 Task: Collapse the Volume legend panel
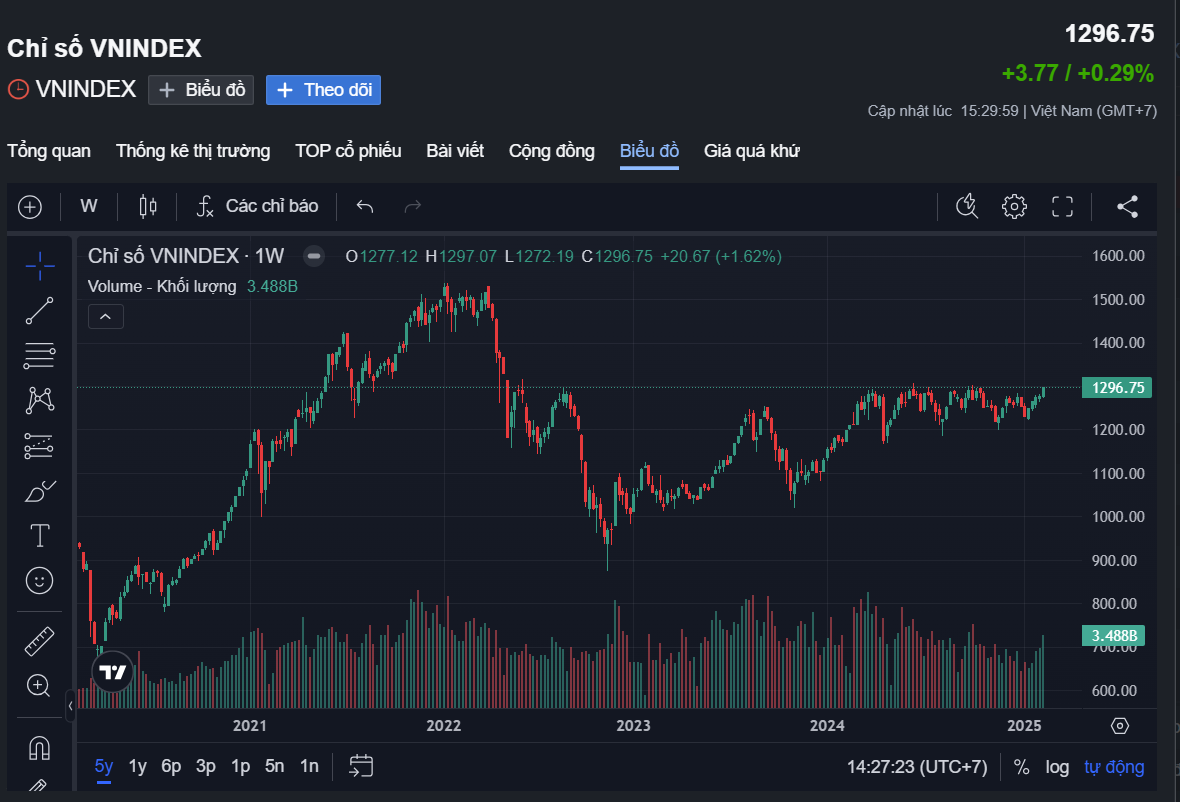coord(106,316)
